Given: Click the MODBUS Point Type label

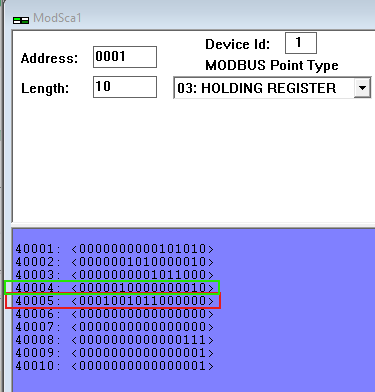Looking at the screenshot, I should [x=272, y=65].
